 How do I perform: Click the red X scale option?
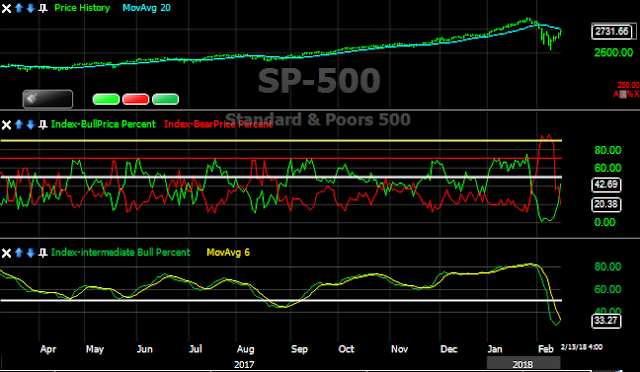pos(637,94)
